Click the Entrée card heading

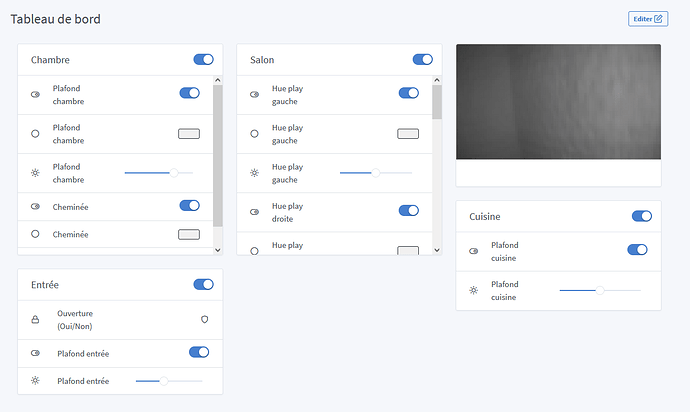(45, 285)
